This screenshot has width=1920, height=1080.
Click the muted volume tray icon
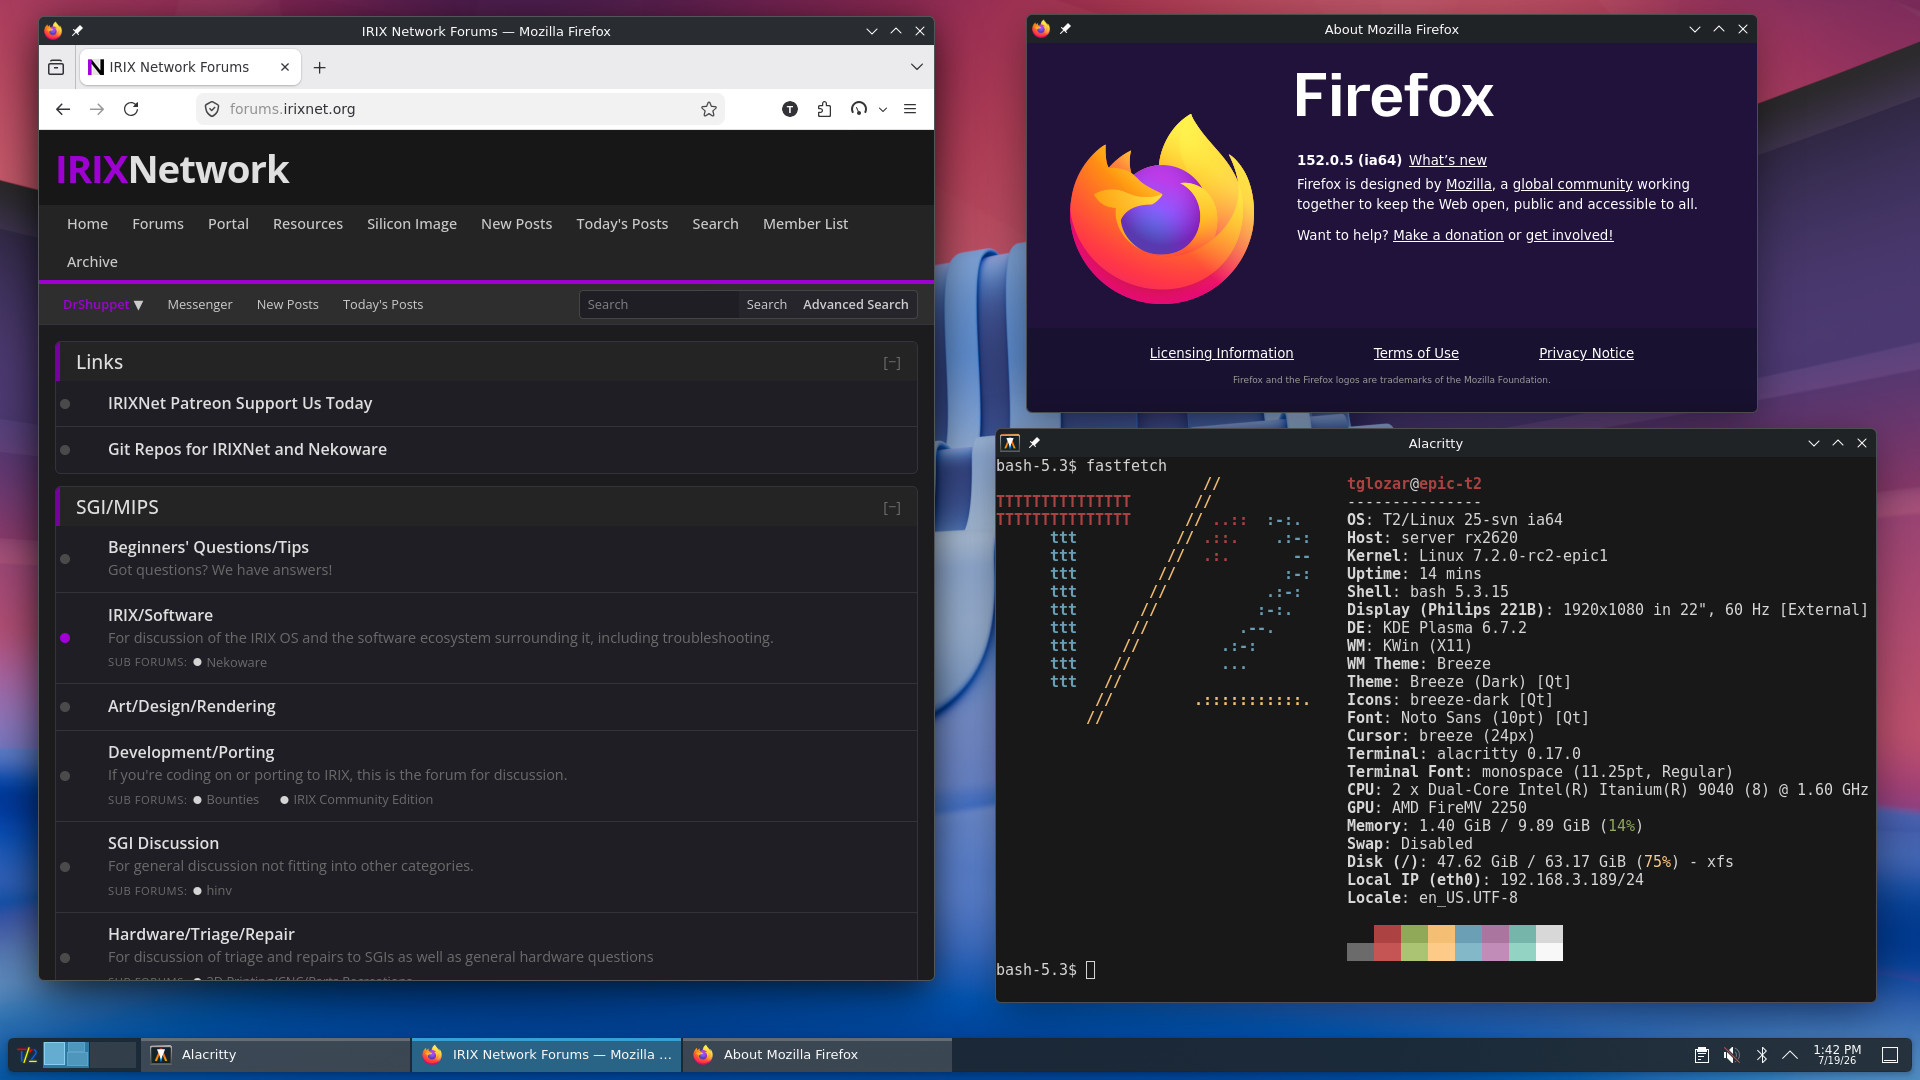point(1731,1054)
